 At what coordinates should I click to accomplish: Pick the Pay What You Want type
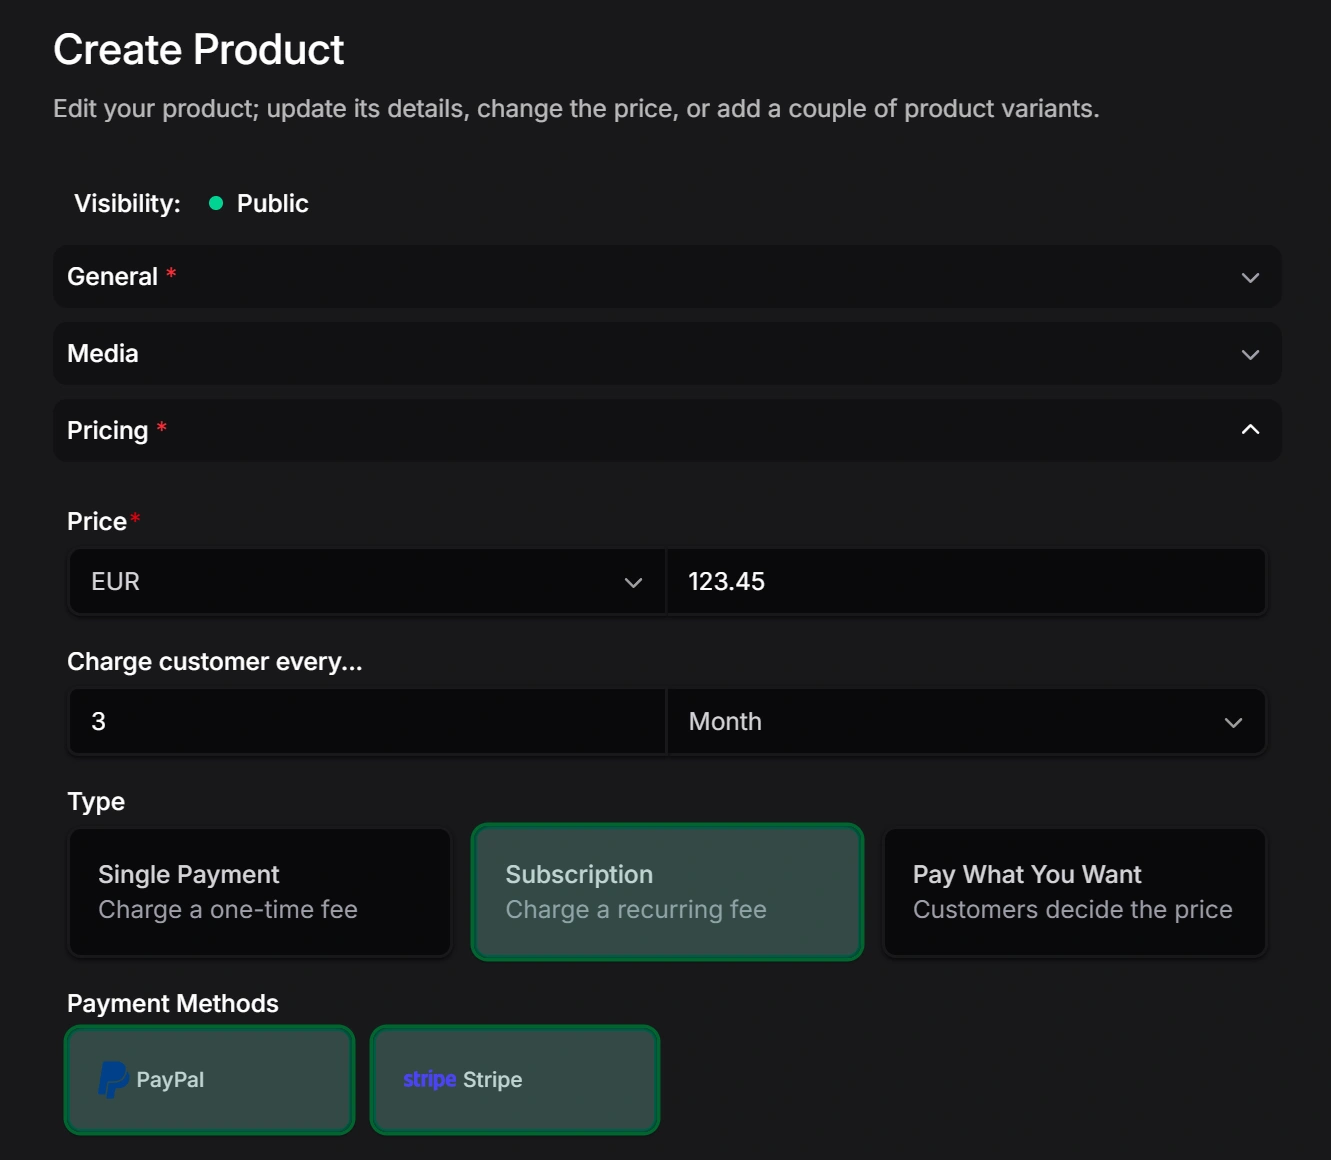1074,892
